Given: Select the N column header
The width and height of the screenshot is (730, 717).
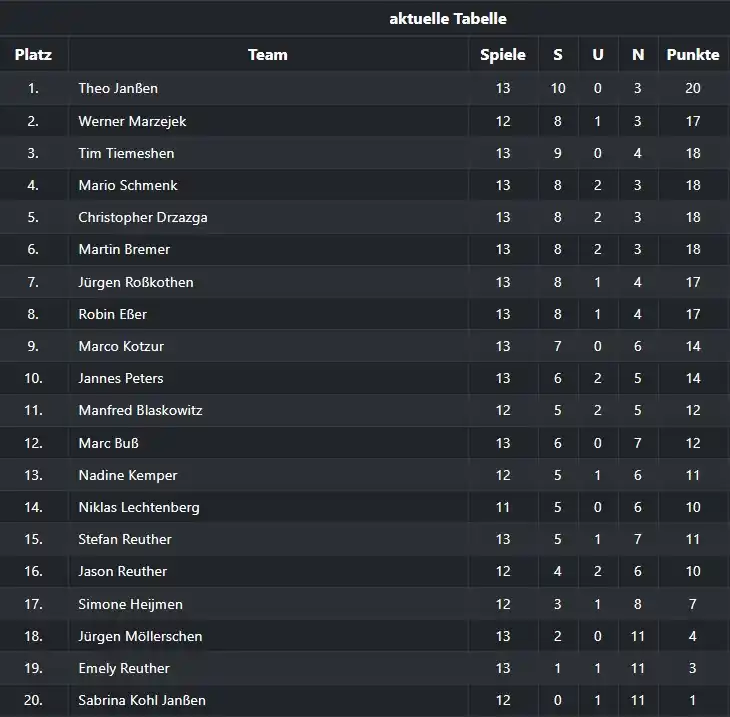Looking at the screenshot, I should tap(638, 54).
